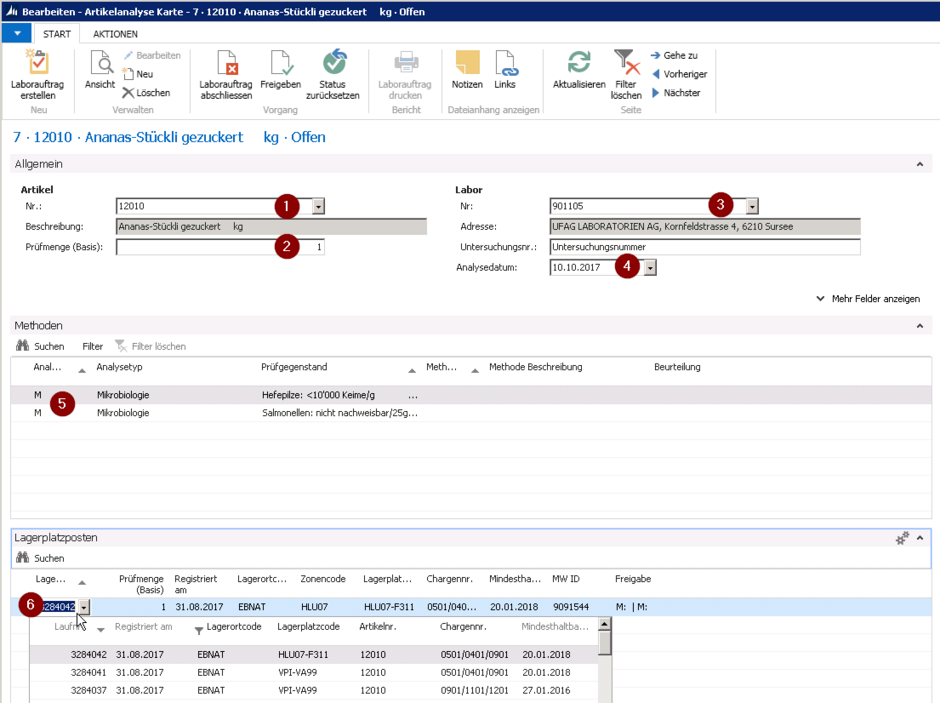
Task: Go to Nächster record
Action: (676, 92)
